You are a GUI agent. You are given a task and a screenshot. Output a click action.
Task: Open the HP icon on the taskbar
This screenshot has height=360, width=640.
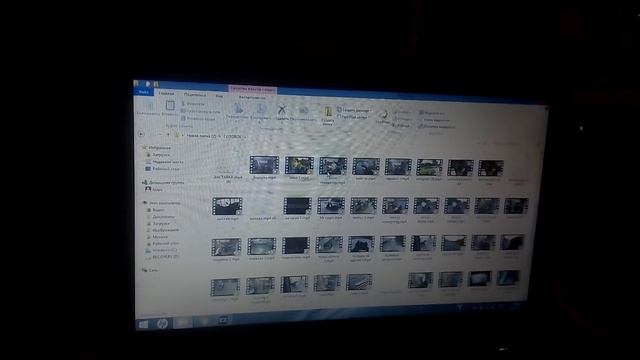162,323
